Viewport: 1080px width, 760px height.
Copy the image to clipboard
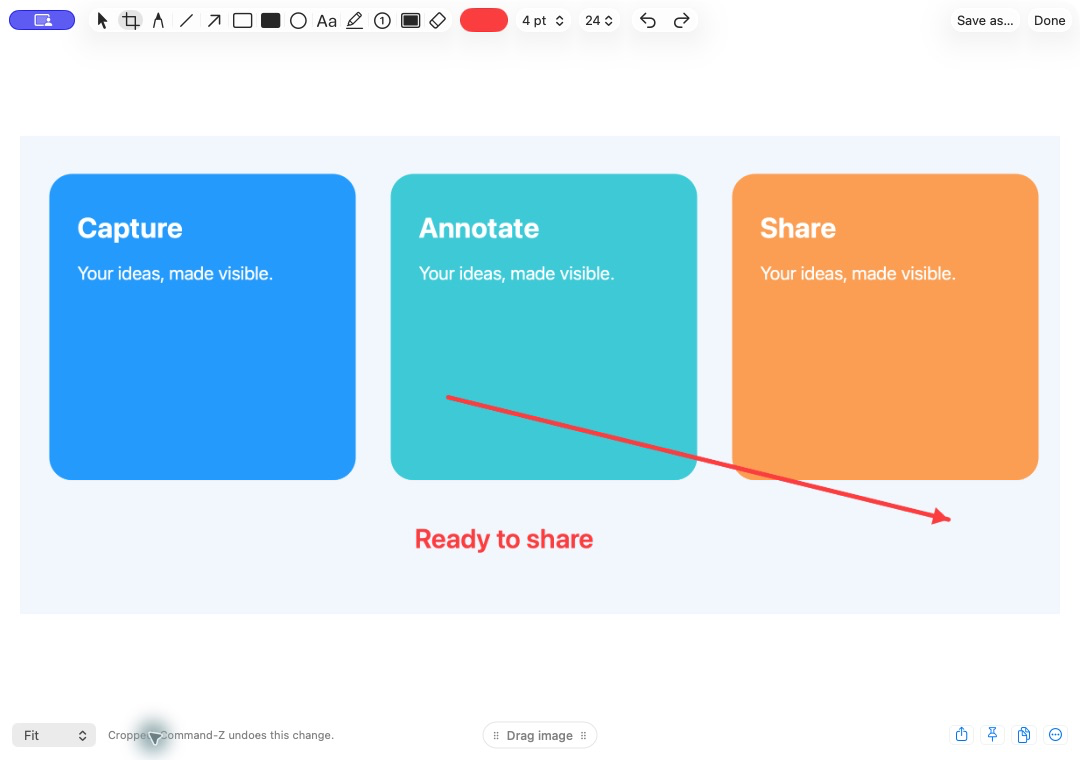[x=1024, y=735]
